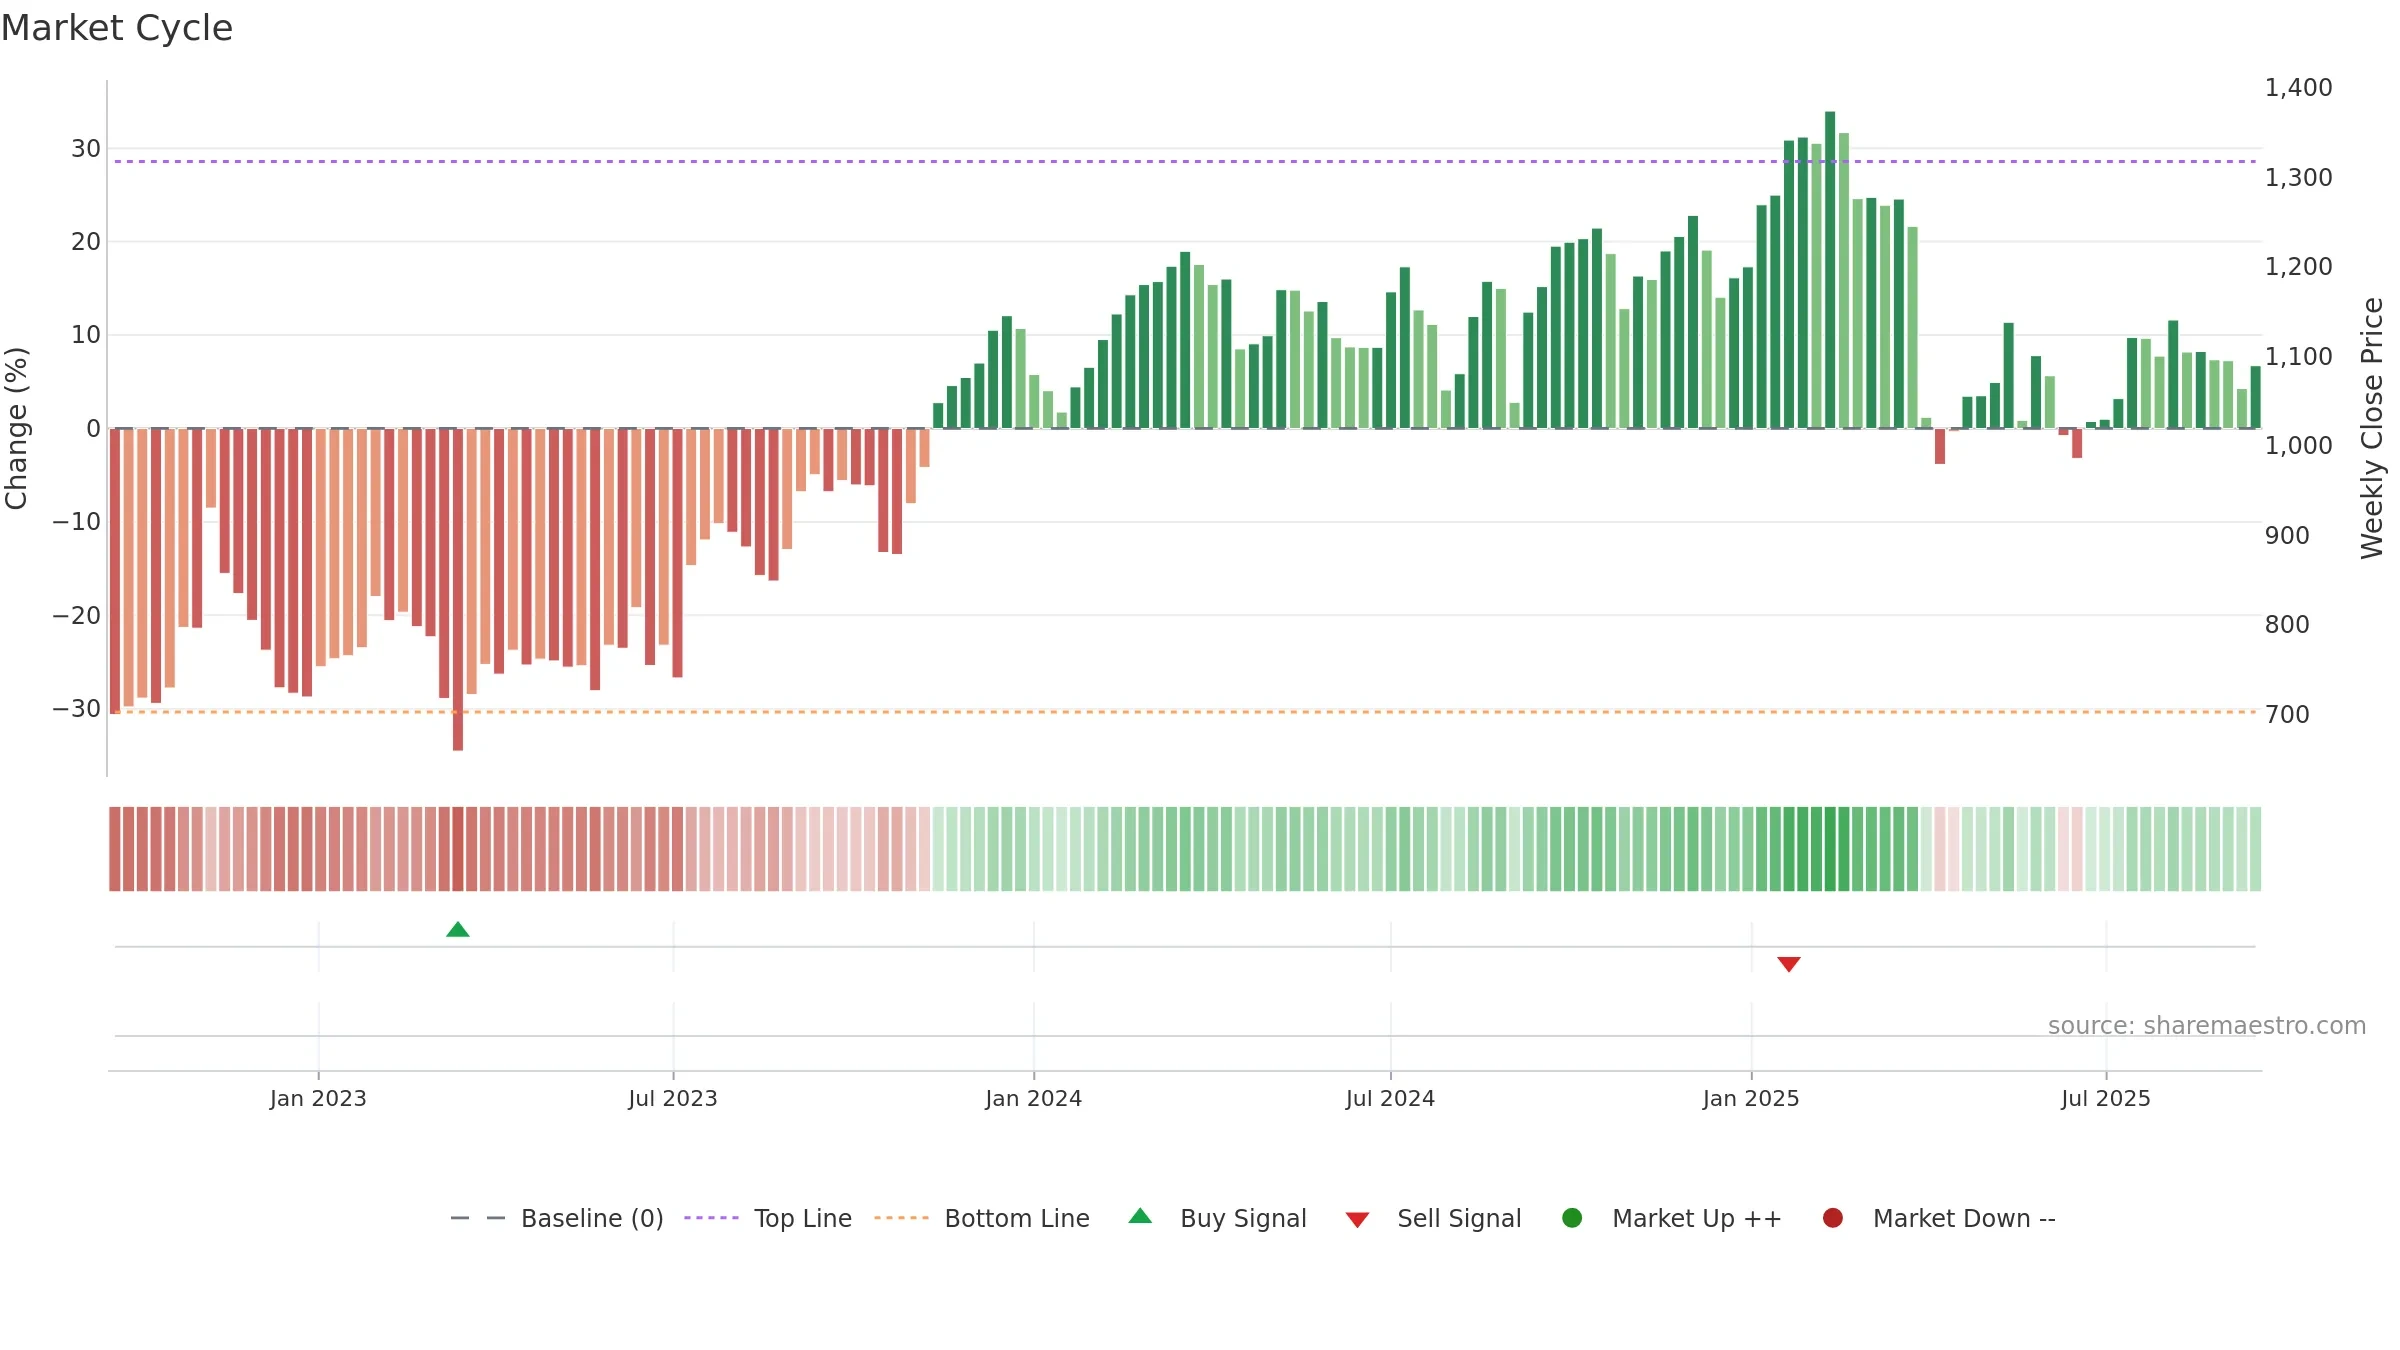Click the Market Cycle chart title
2400x1350 pixels.
coord(117,28)
